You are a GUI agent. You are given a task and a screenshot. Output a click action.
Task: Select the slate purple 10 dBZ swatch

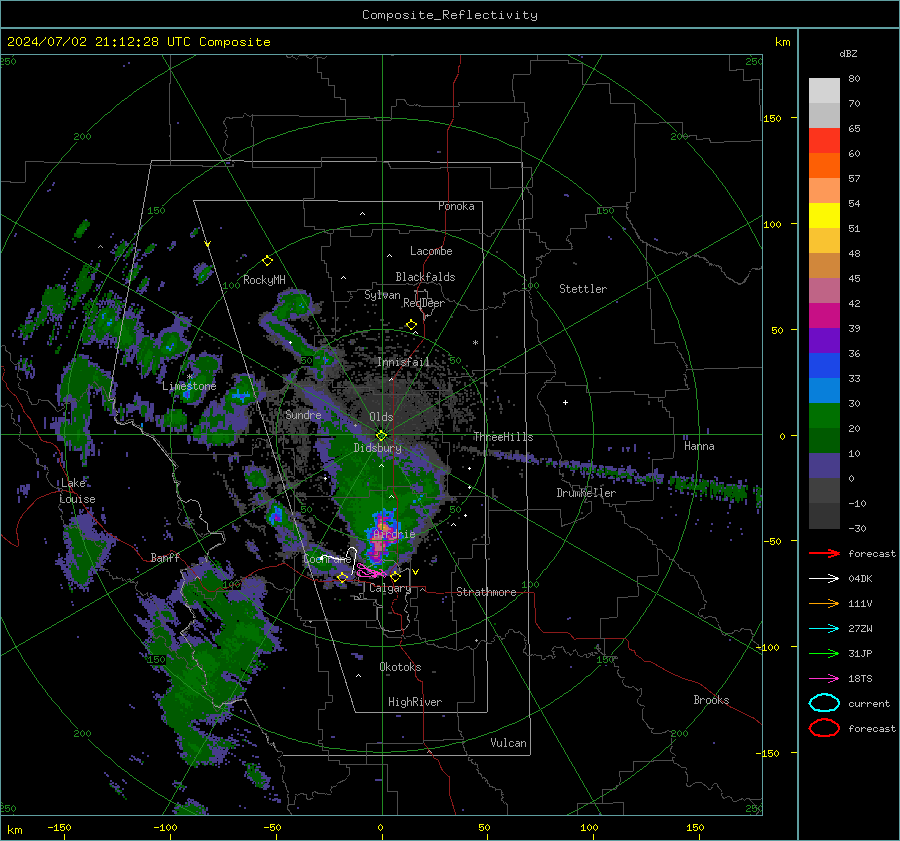[824, 466]
